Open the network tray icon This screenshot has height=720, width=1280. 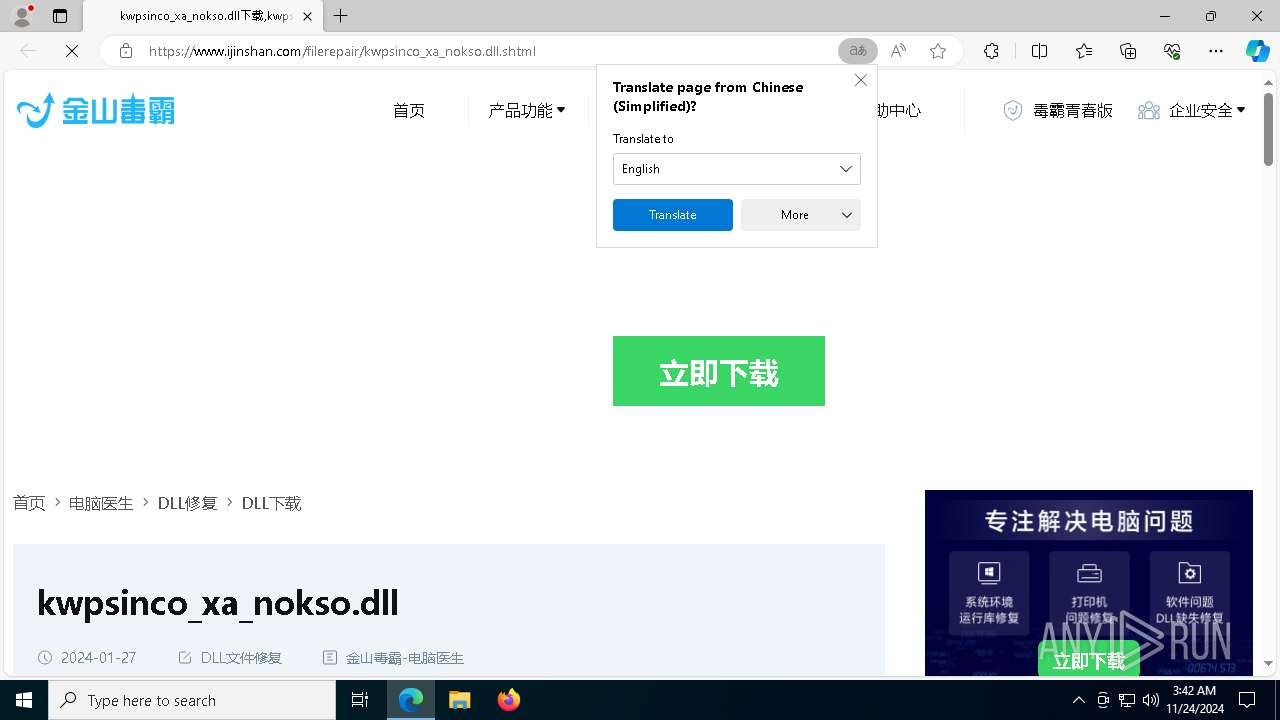pyautogui.click(x=1127, y=700)
